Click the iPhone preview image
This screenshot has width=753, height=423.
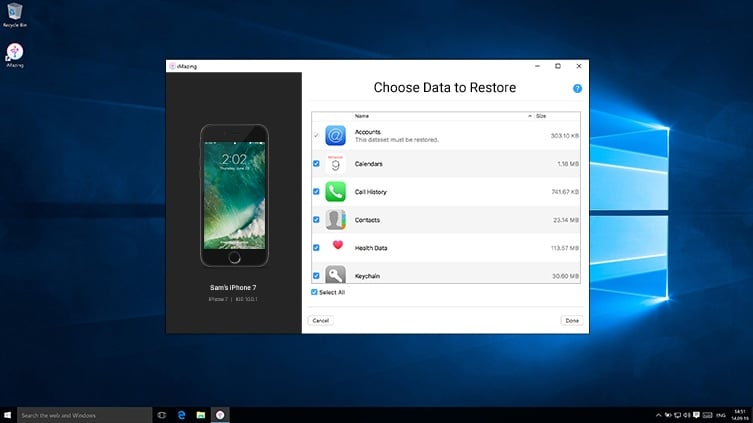[x=234, y=195]
